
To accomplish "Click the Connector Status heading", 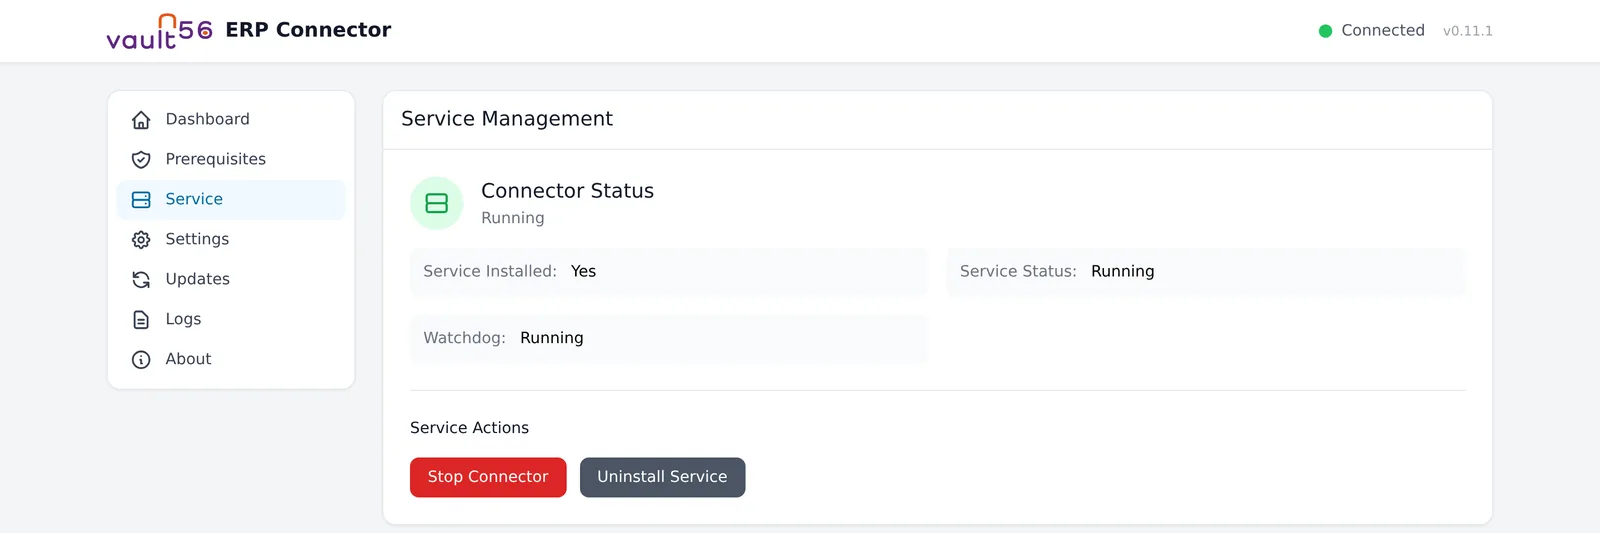I will coord(567,191).
